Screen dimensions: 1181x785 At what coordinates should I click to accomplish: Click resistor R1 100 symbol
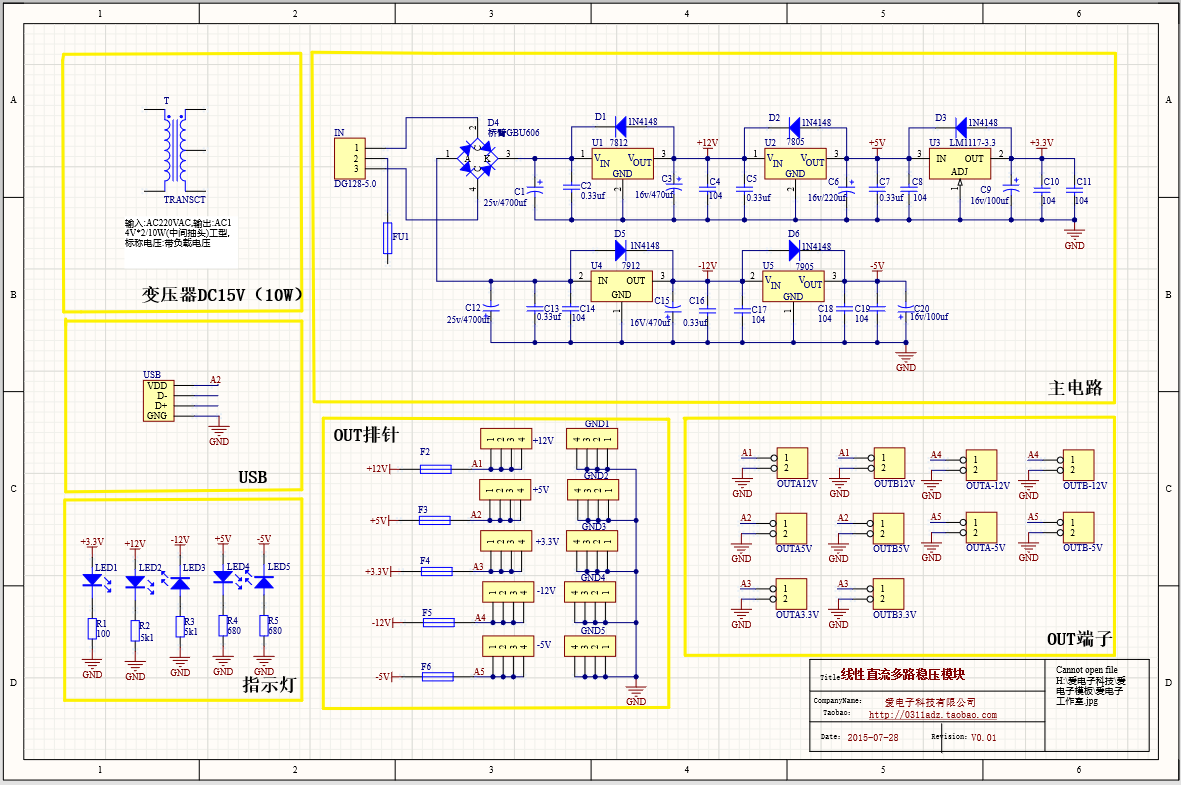(93, 629)
